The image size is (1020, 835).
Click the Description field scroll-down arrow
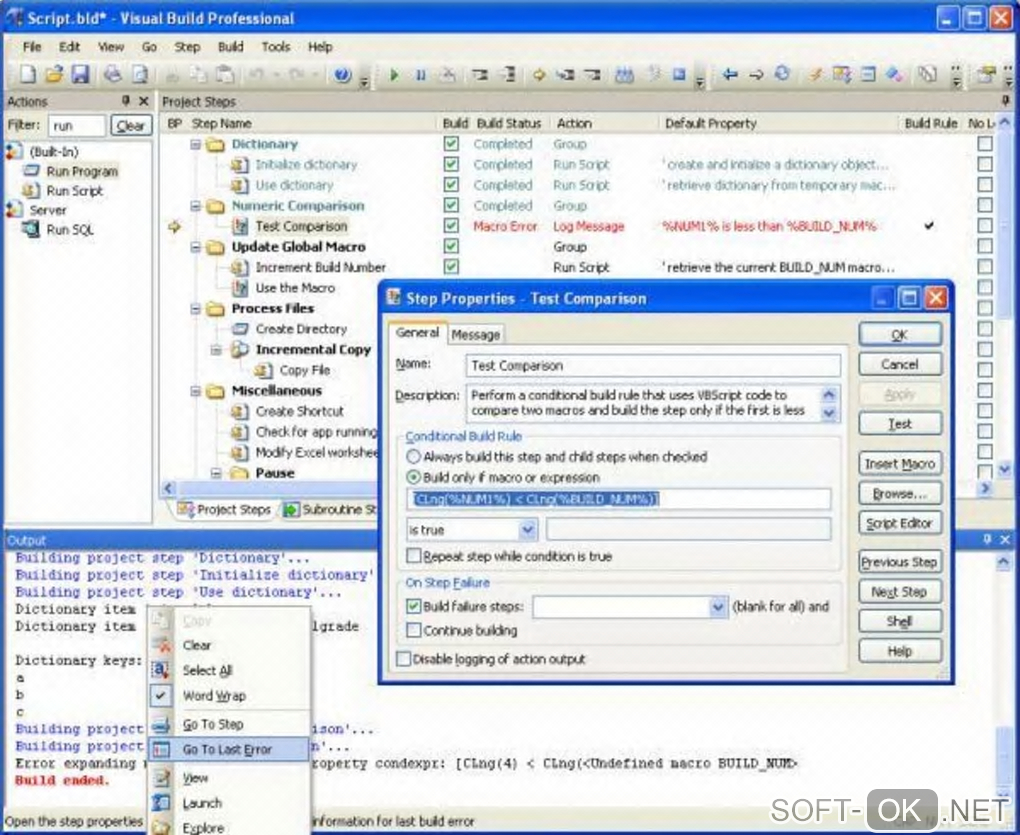[x=829, y=412]
